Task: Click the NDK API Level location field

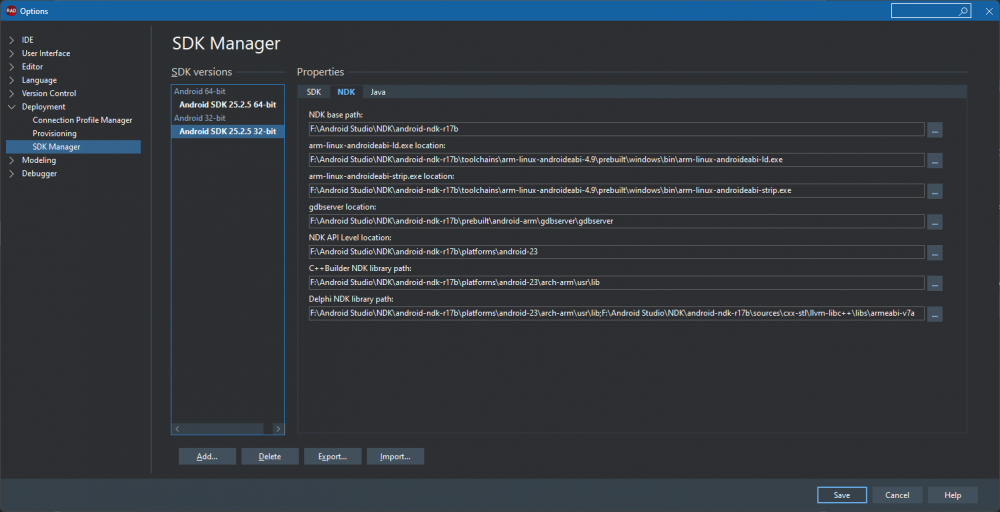Action: pyautogui.click(x=617, y=252)
